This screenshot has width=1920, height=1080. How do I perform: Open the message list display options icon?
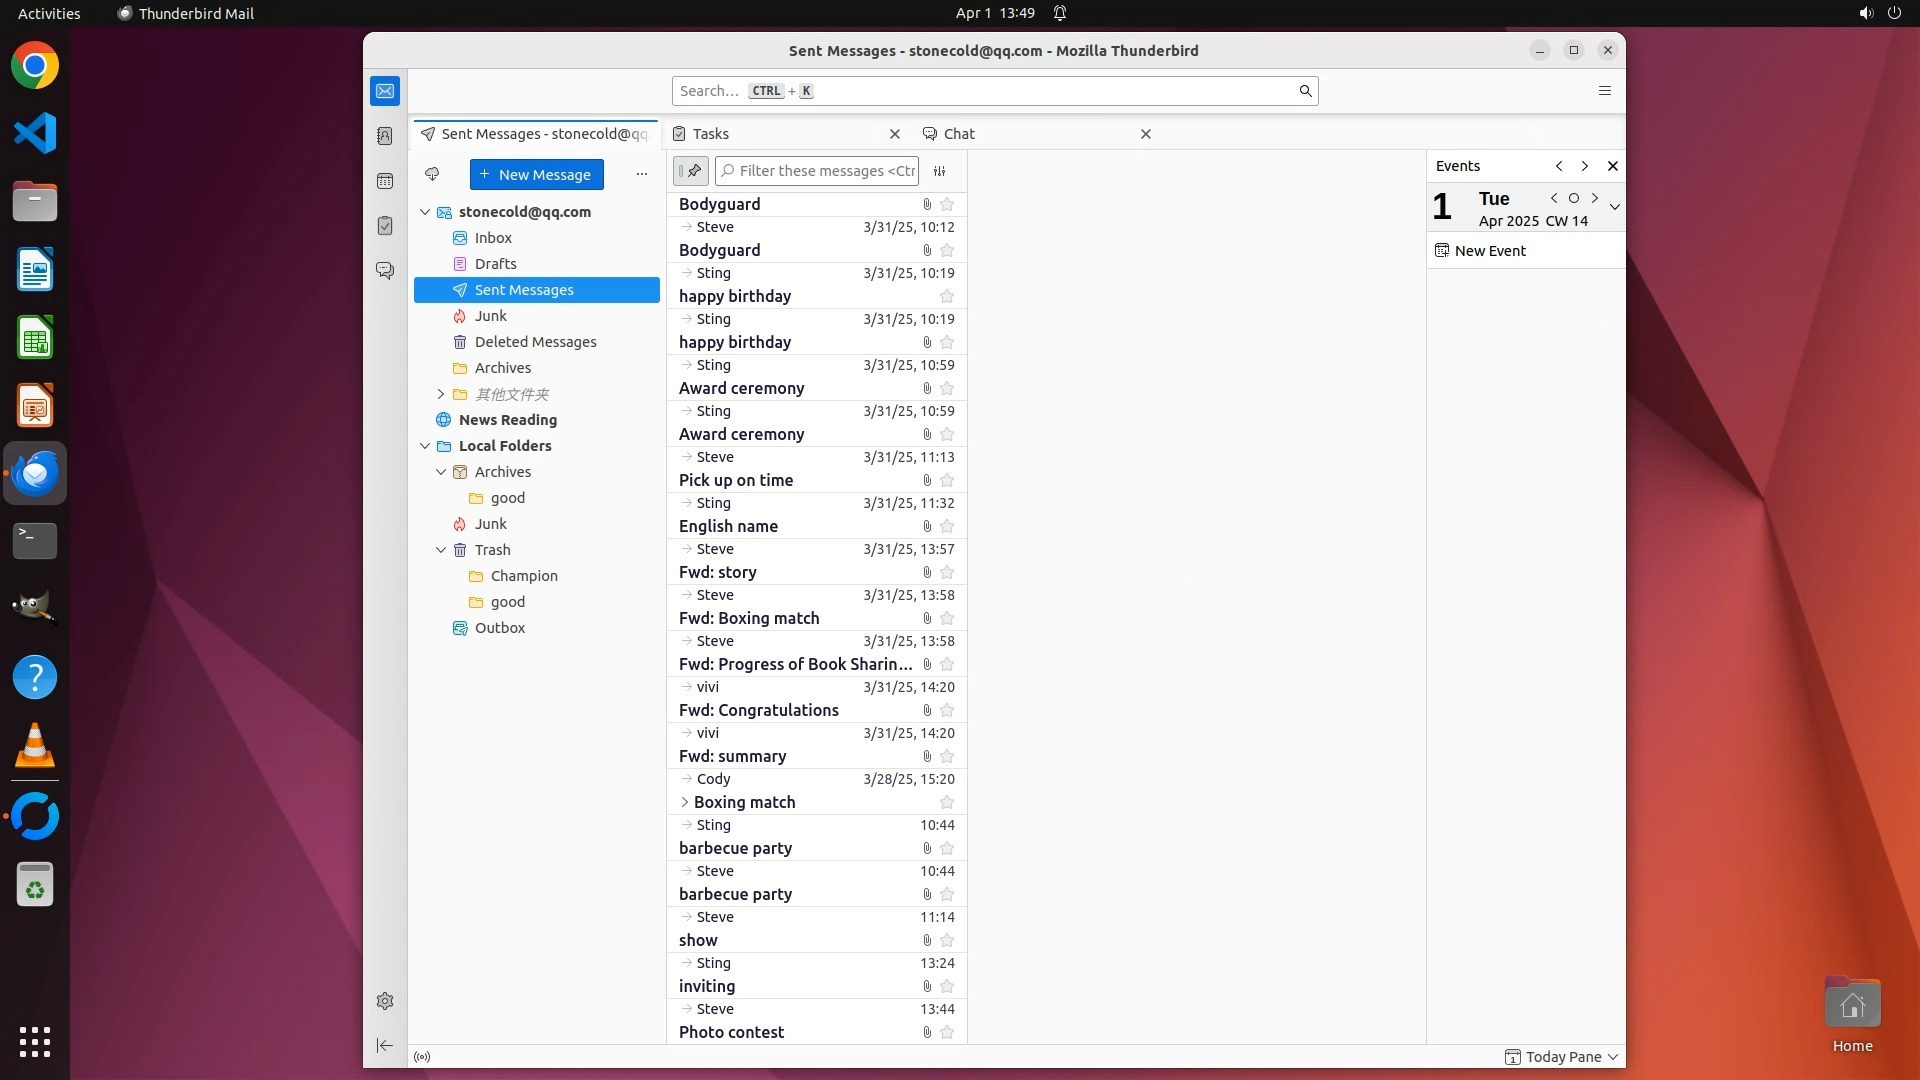(939, 171)
